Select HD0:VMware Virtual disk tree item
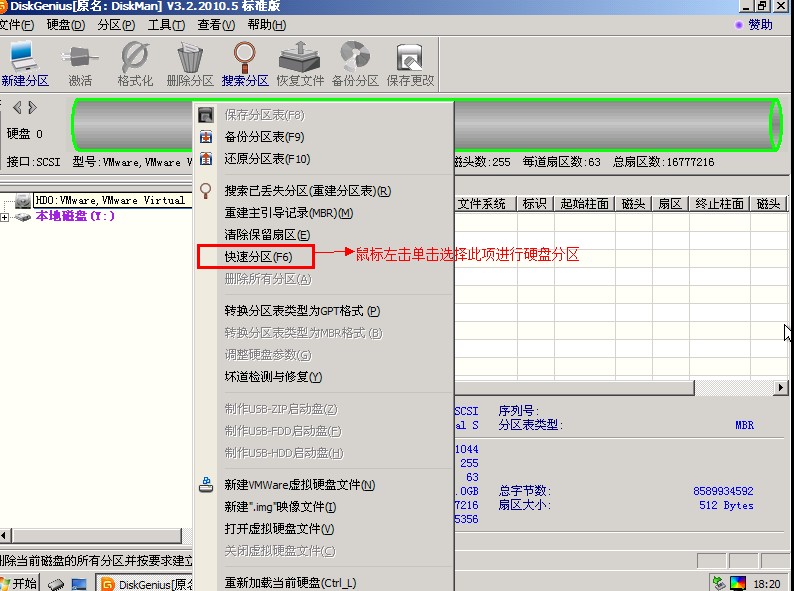794x591 pixels. click(x=112, y=200)
